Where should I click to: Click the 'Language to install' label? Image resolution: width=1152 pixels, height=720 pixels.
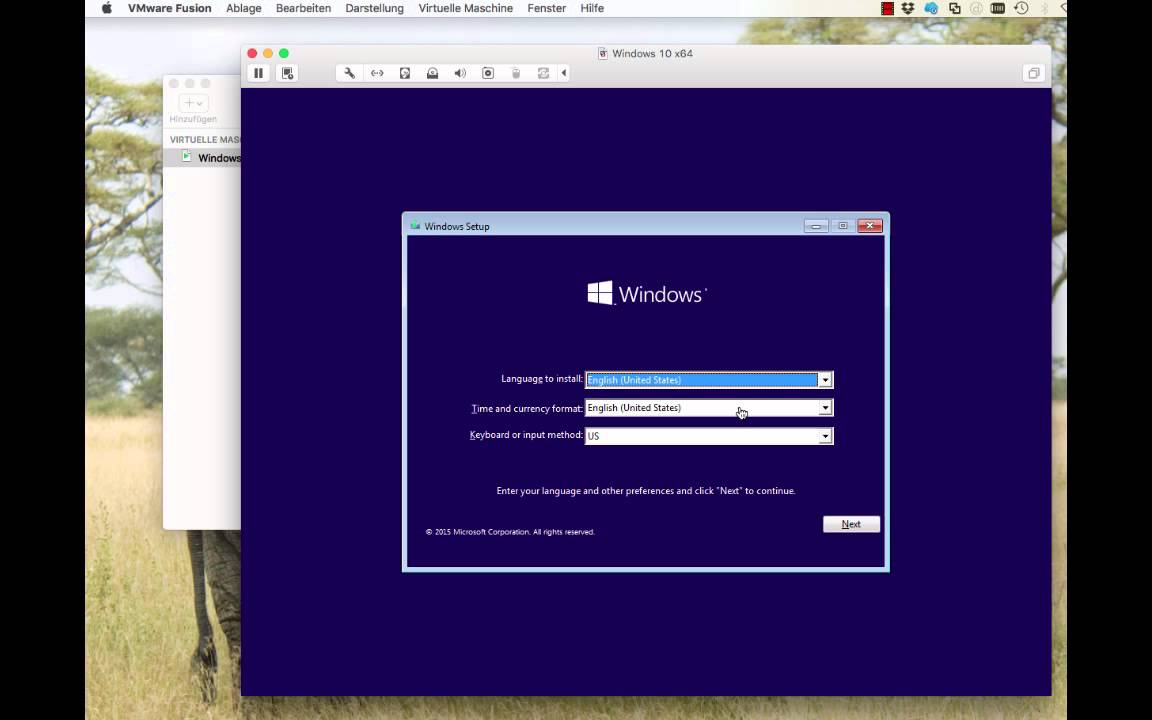pyautogui.click(x=541, y=379)
